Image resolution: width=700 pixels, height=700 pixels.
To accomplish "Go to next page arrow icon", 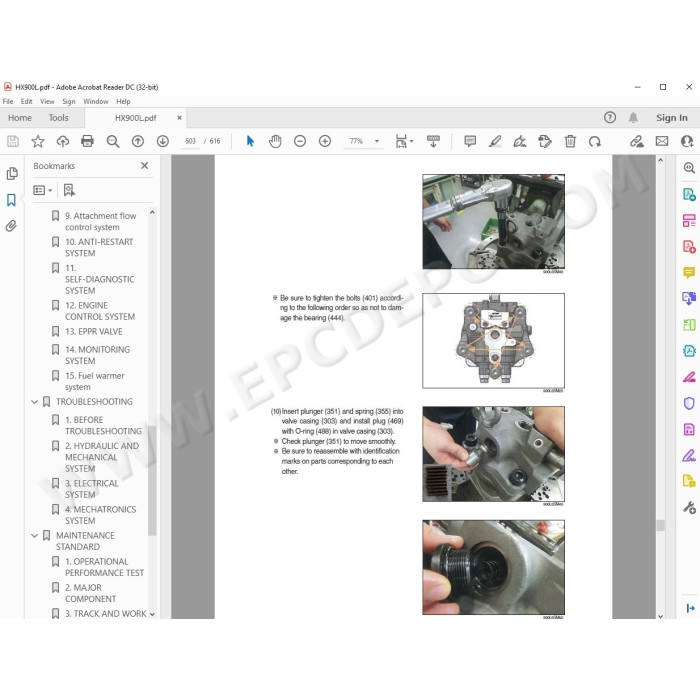I will (163, 142).
